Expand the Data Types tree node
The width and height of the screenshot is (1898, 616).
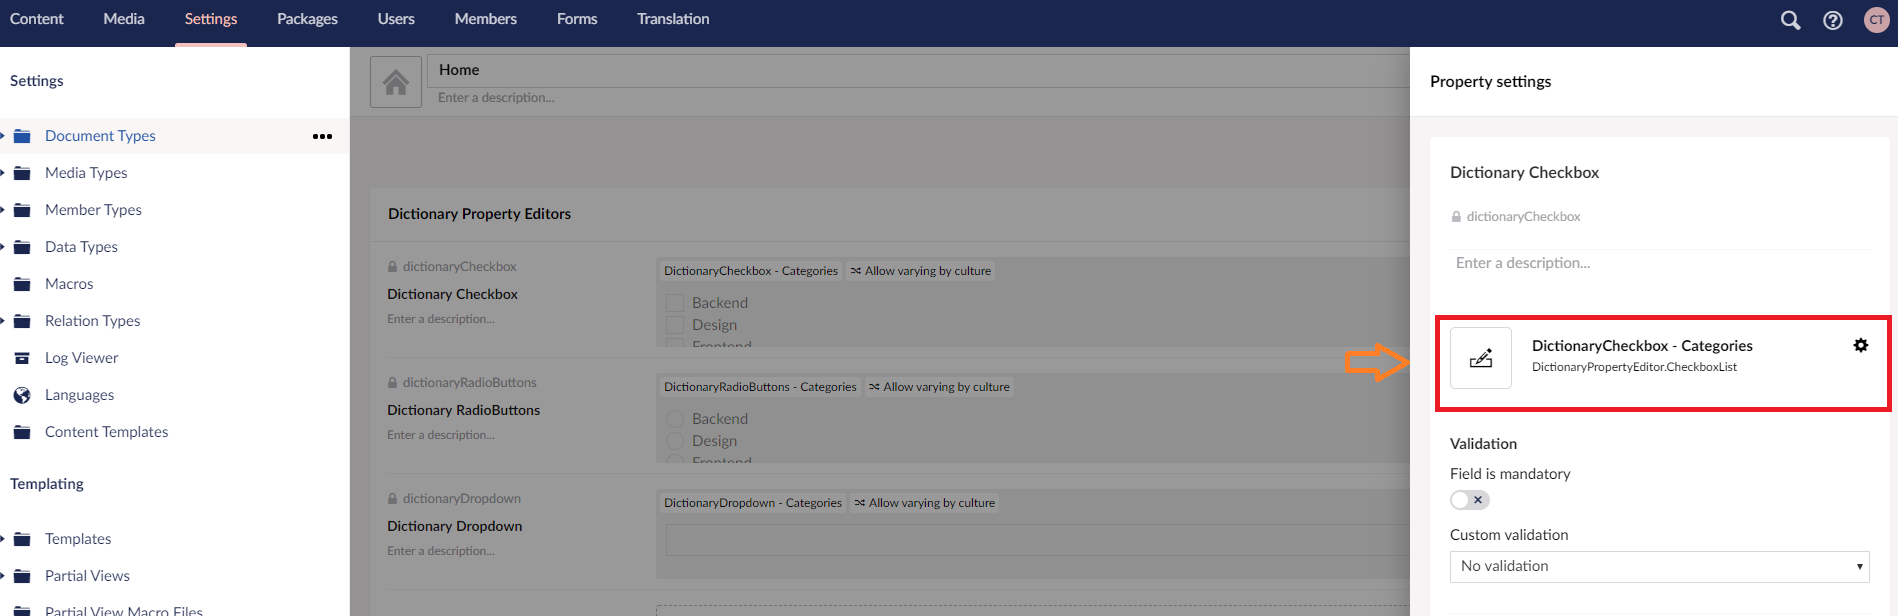pos(3,247)
